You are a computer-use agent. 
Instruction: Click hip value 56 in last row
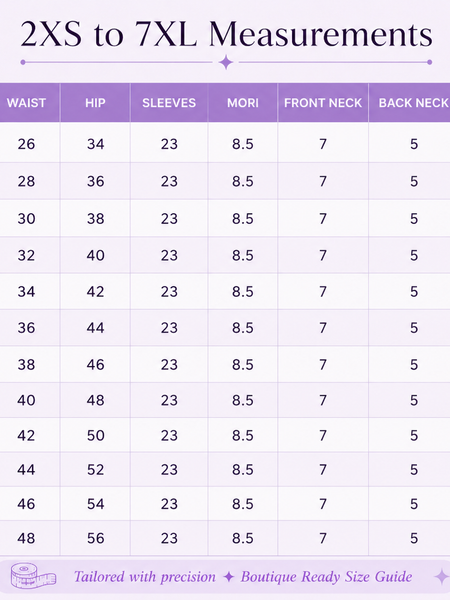96,538
